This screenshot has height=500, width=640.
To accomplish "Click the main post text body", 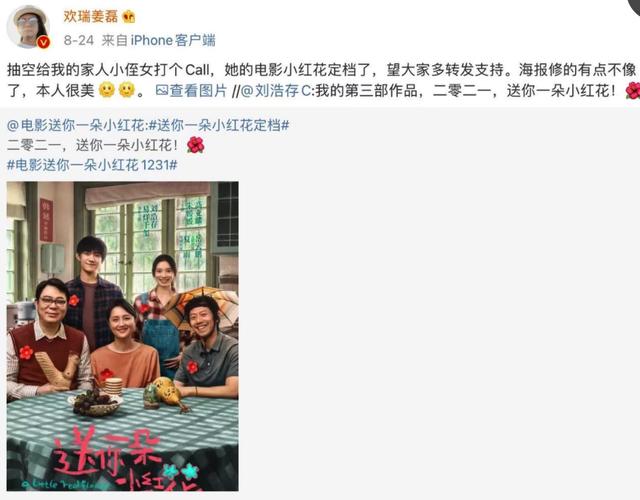I will click(322, 80).
